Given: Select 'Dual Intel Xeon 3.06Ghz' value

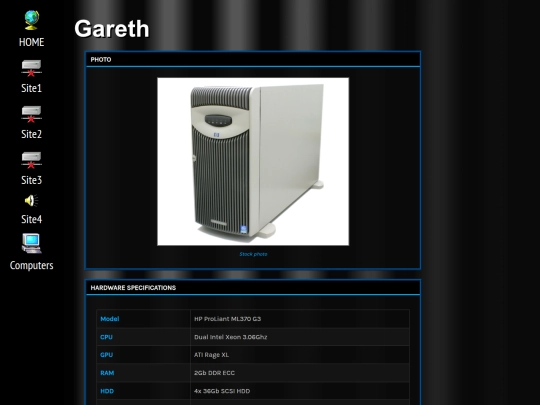Looking at the screenshot, I should [230, 337].
